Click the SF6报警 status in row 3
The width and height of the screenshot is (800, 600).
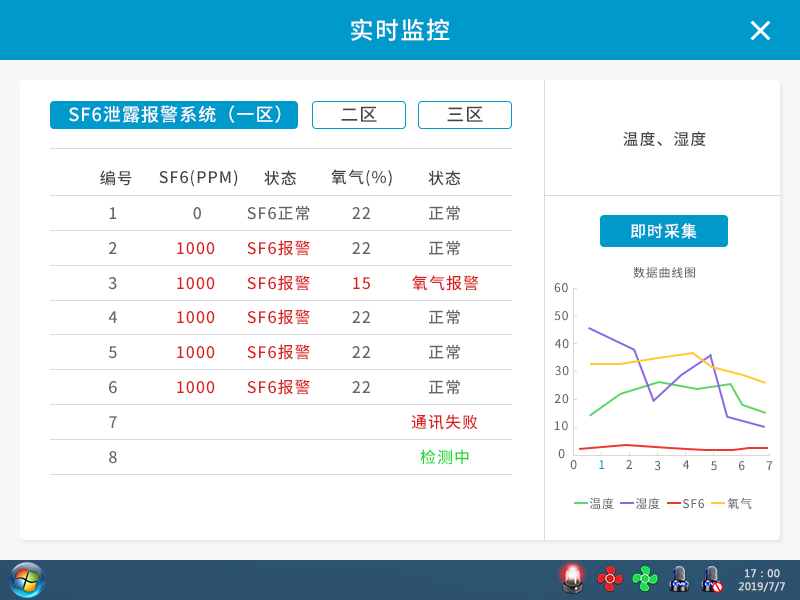(x=279, y=283)
